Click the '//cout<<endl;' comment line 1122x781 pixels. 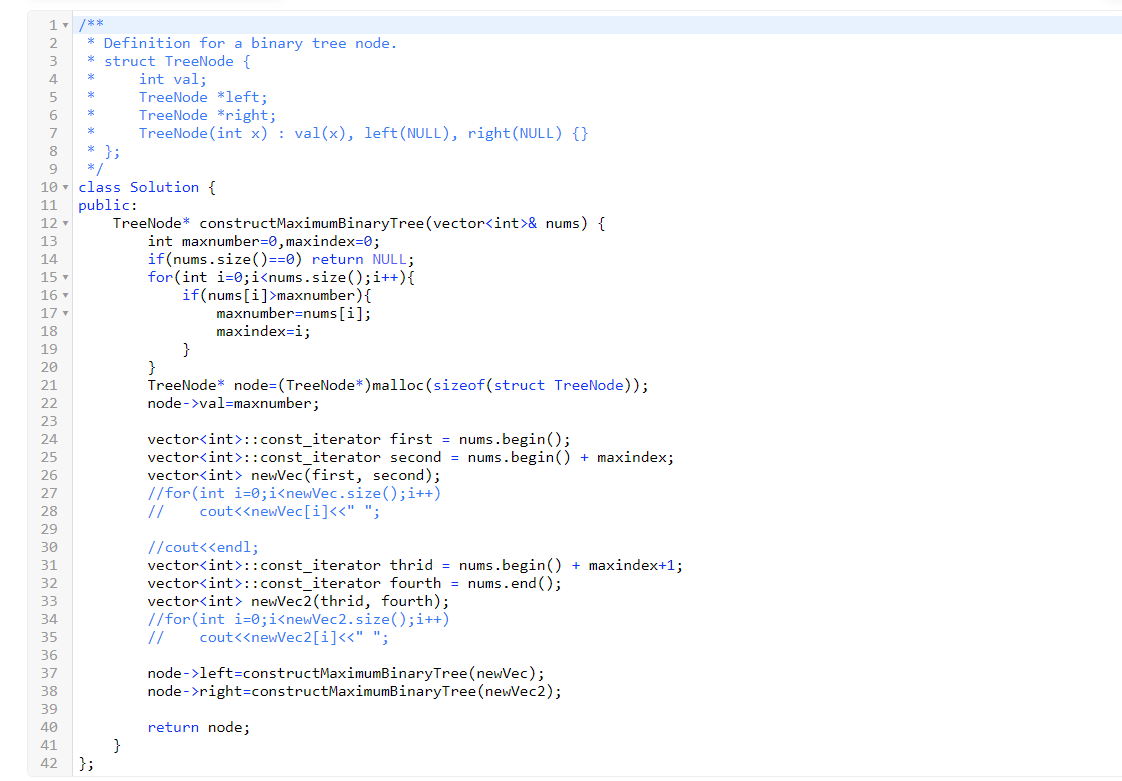[203, 547]
